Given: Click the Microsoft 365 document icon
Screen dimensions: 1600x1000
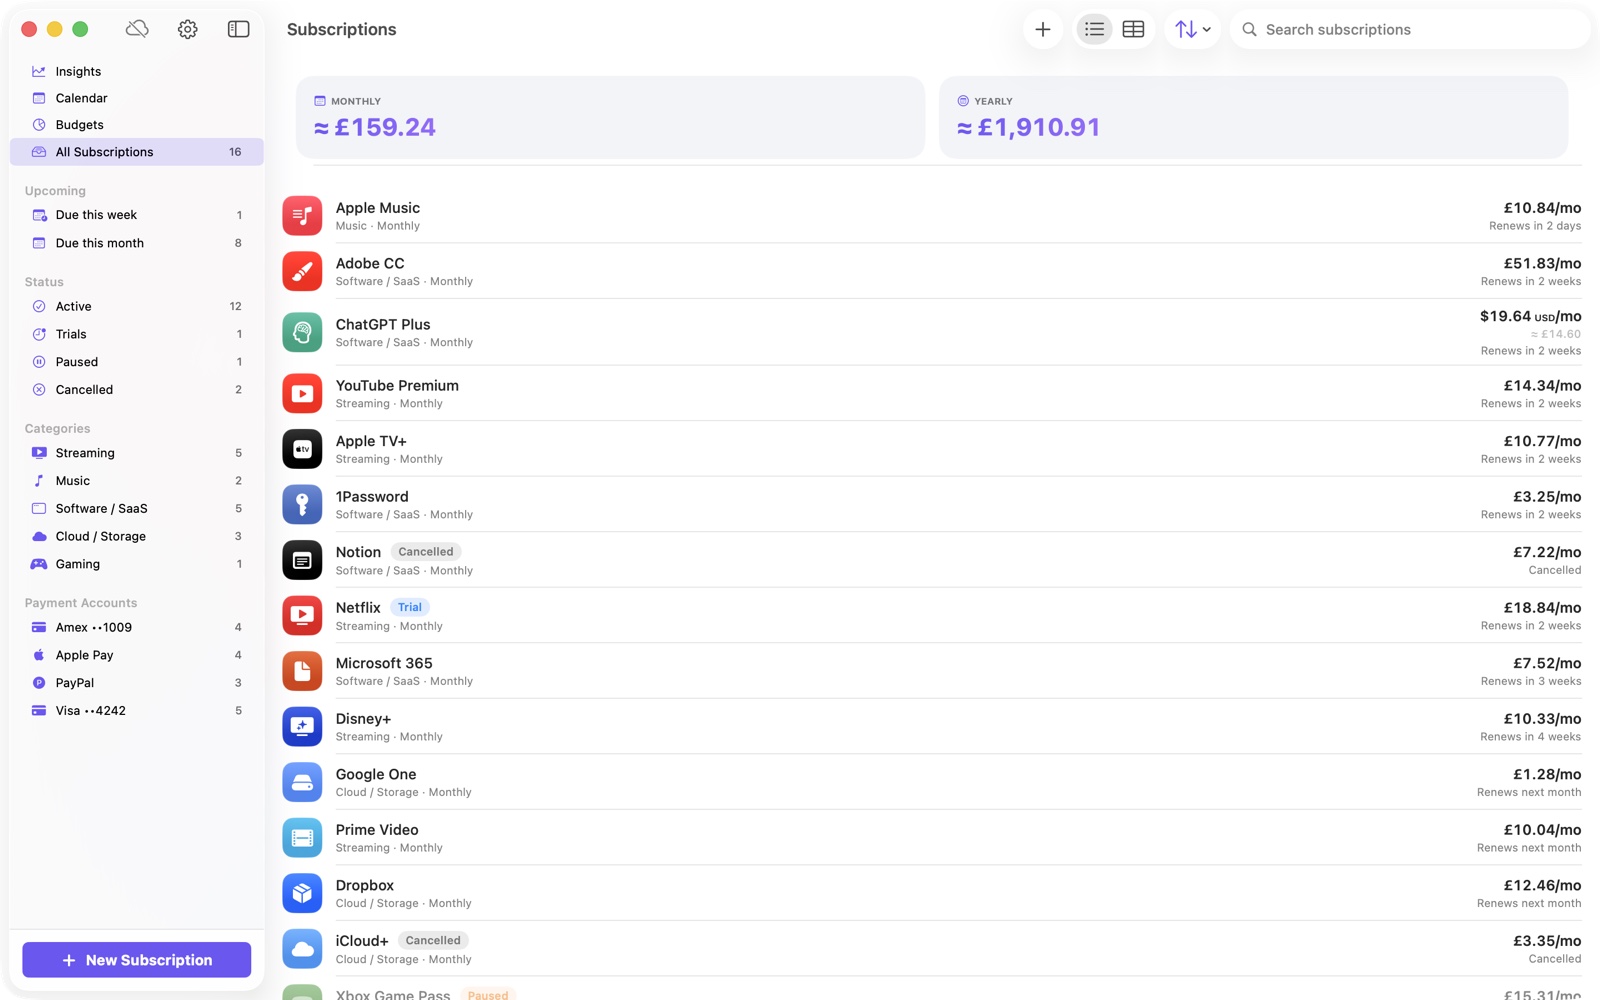Looking at the screenshot, I should pyautogui.click(x=302, y=671).
